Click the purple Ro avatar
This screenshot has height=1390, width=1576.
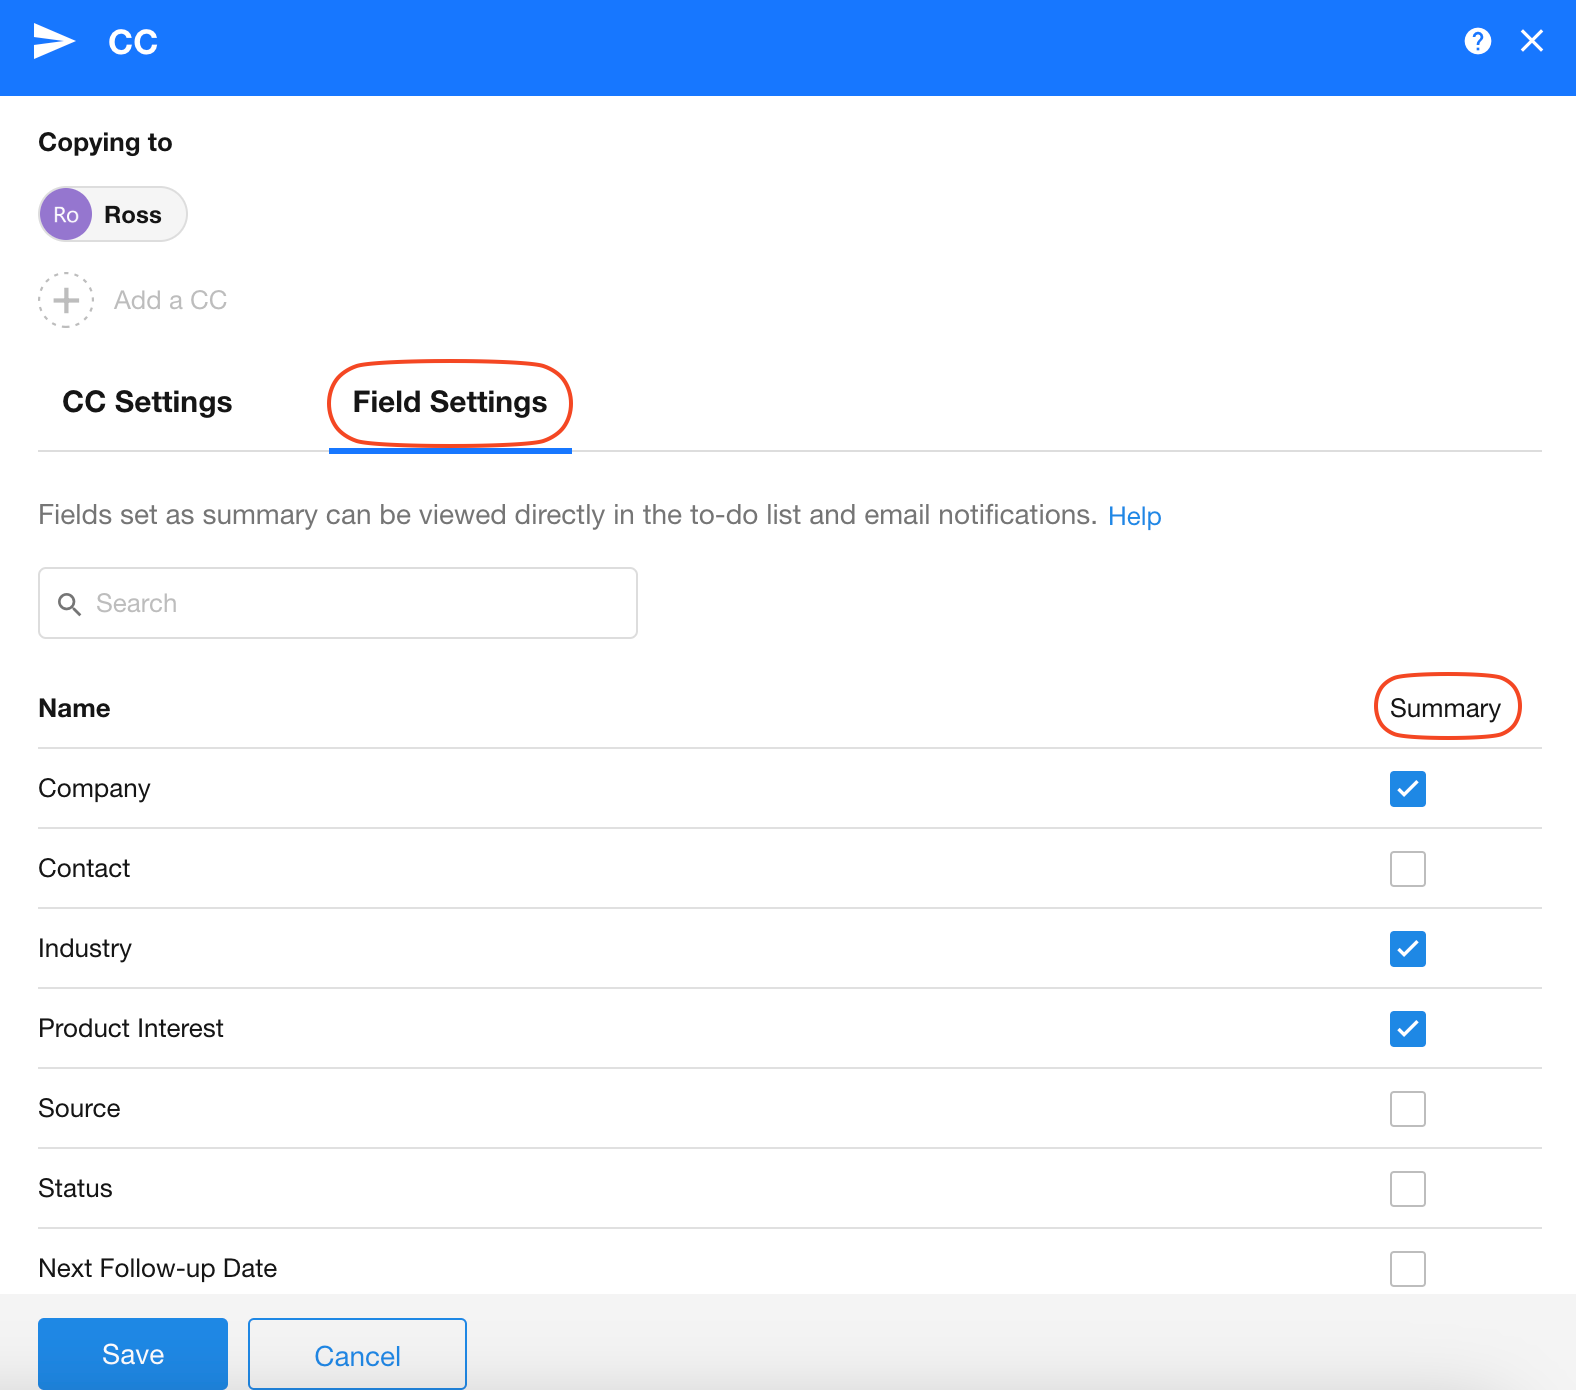[66, 215]
